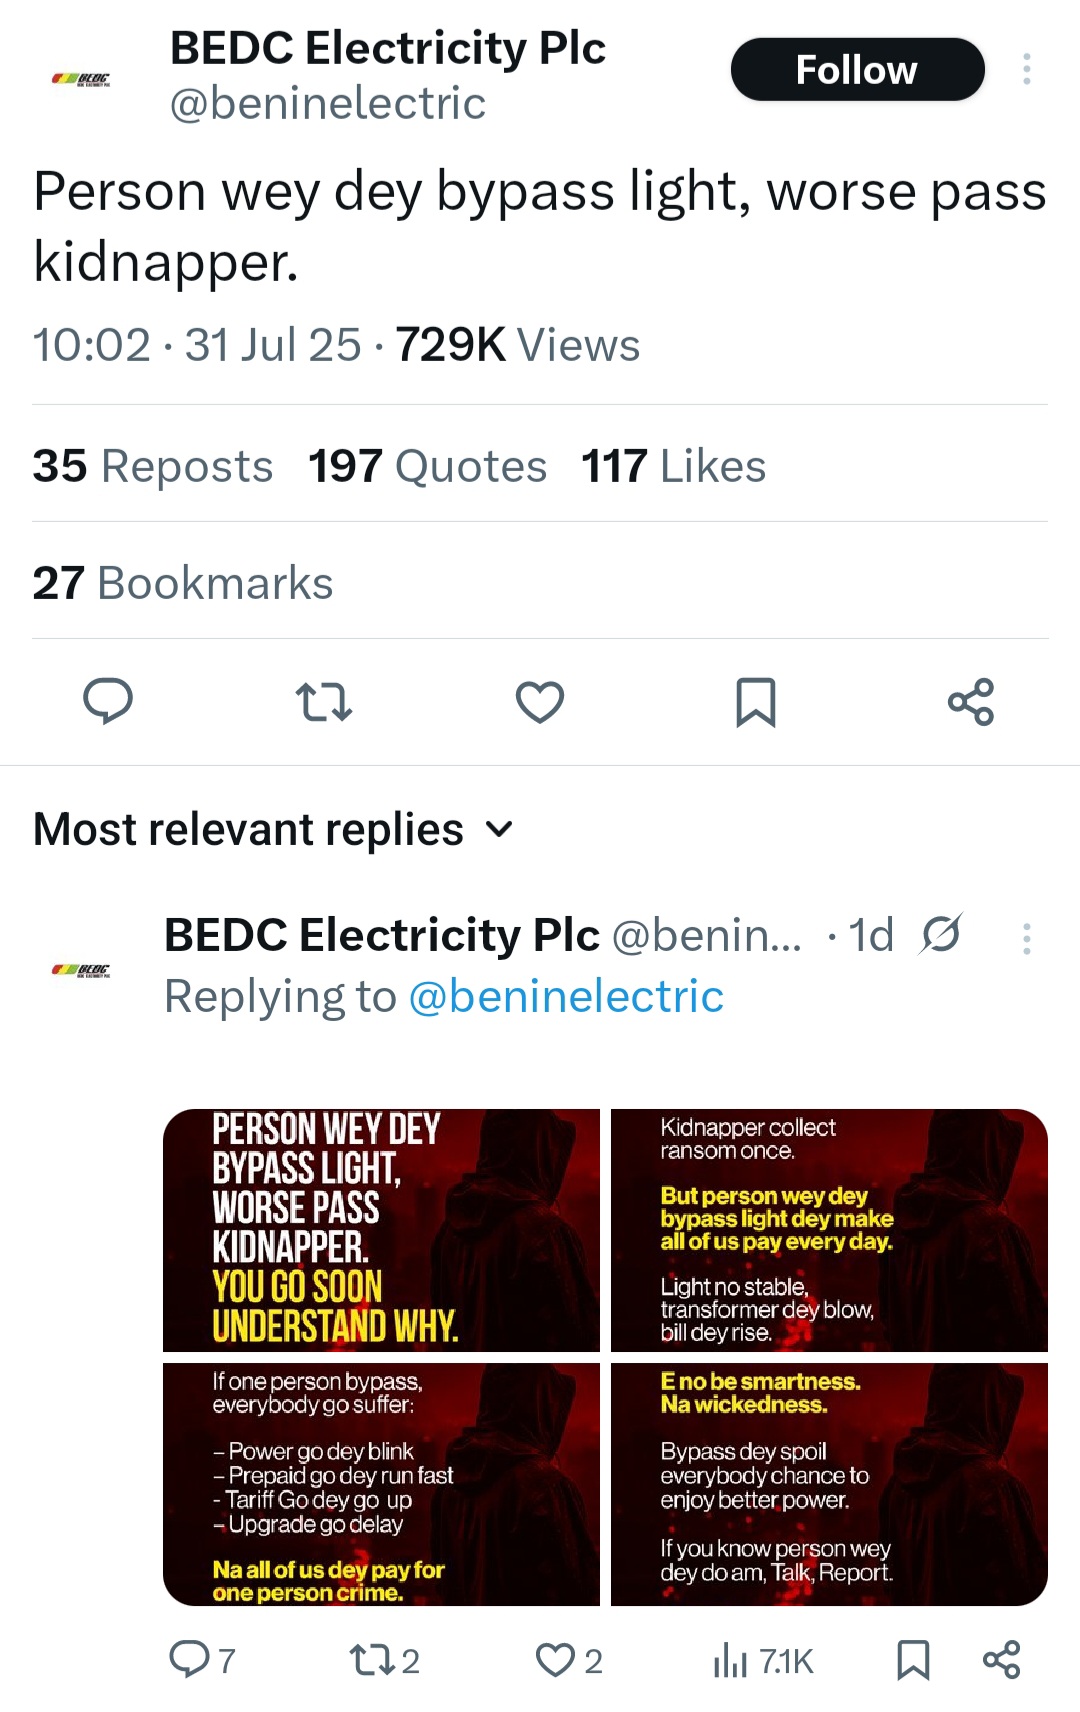This screenshot has width=1080, height=1712.
Task: Repost the main BEDC tweet
Action: [x=324, y=701]
